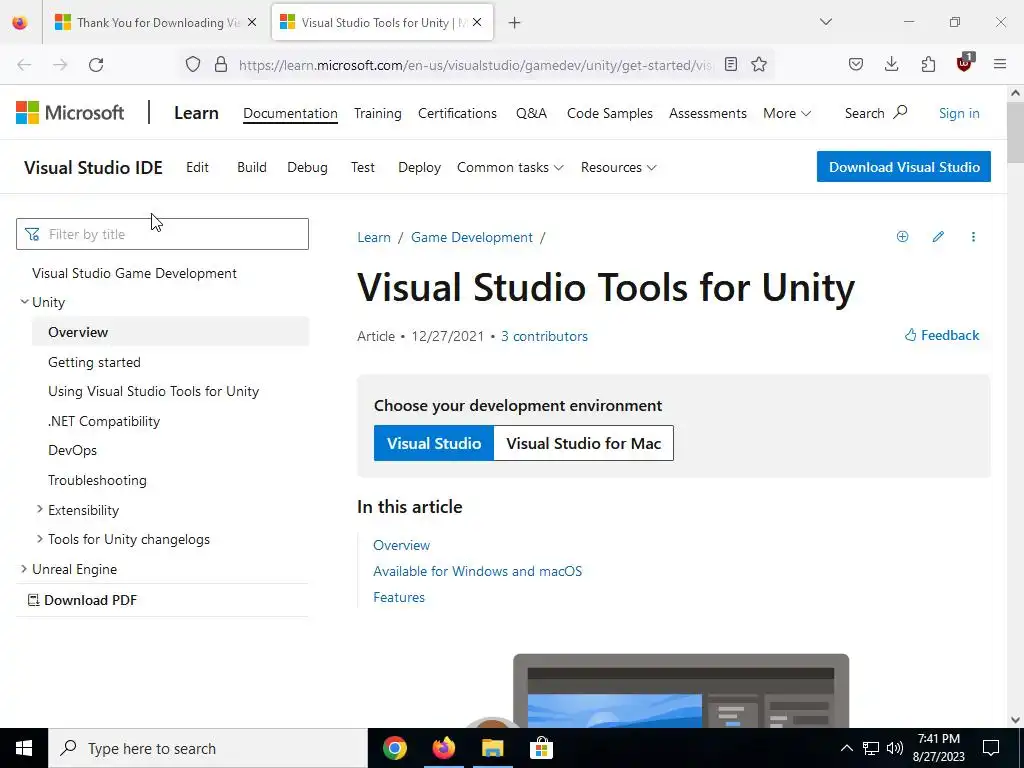Screen dimensions: 1024x768
Task: Go to Training in the top nav
Action: 377,113
